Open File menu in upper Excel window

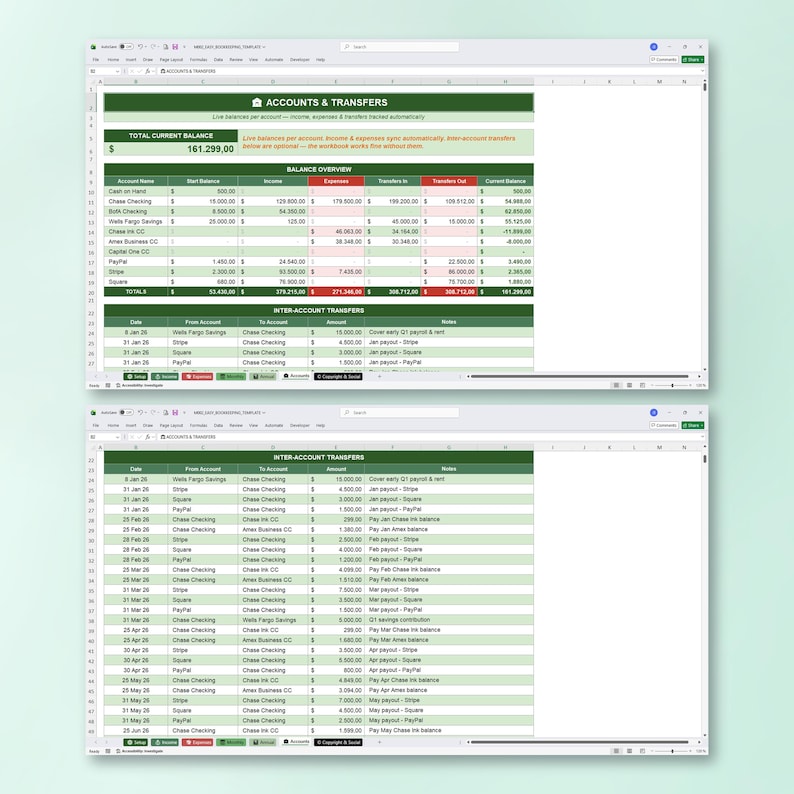pos(96,60)
